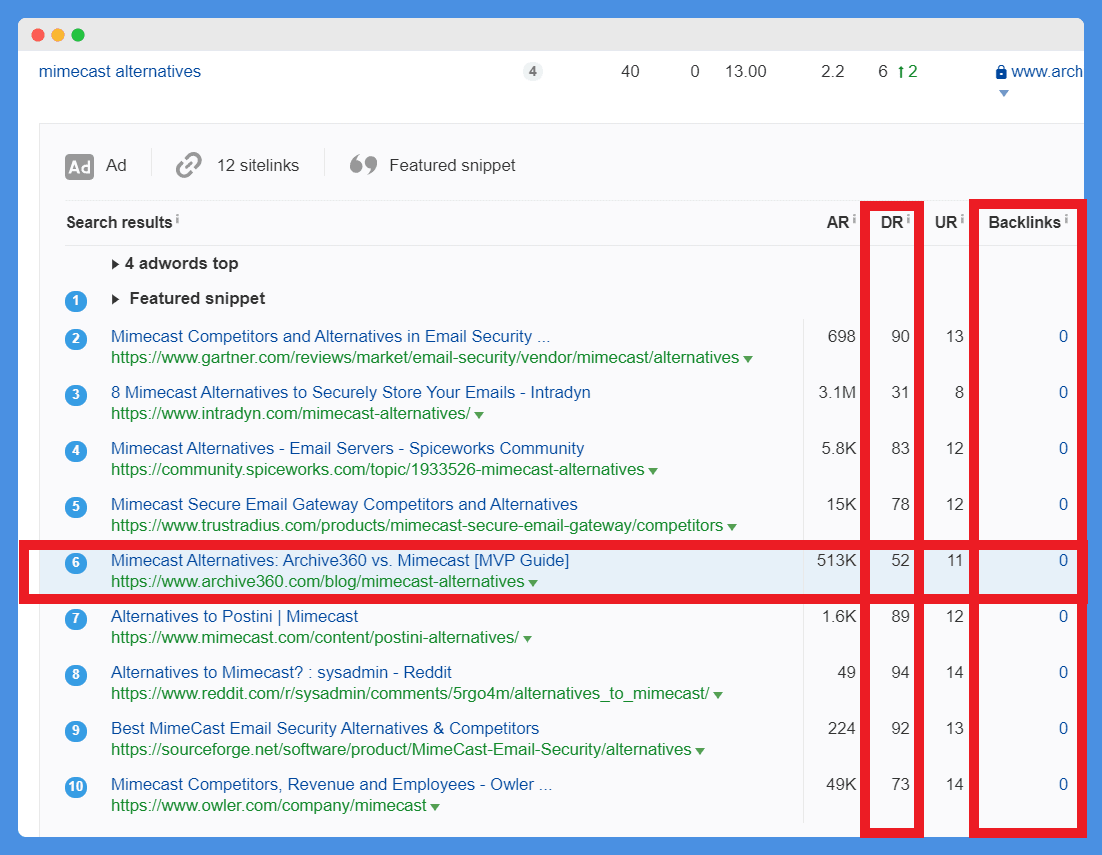Open the gartner.com URL dropdown arrow
Image resolution: width=1102 pixels, height=855 pixels.
(748, 359)
